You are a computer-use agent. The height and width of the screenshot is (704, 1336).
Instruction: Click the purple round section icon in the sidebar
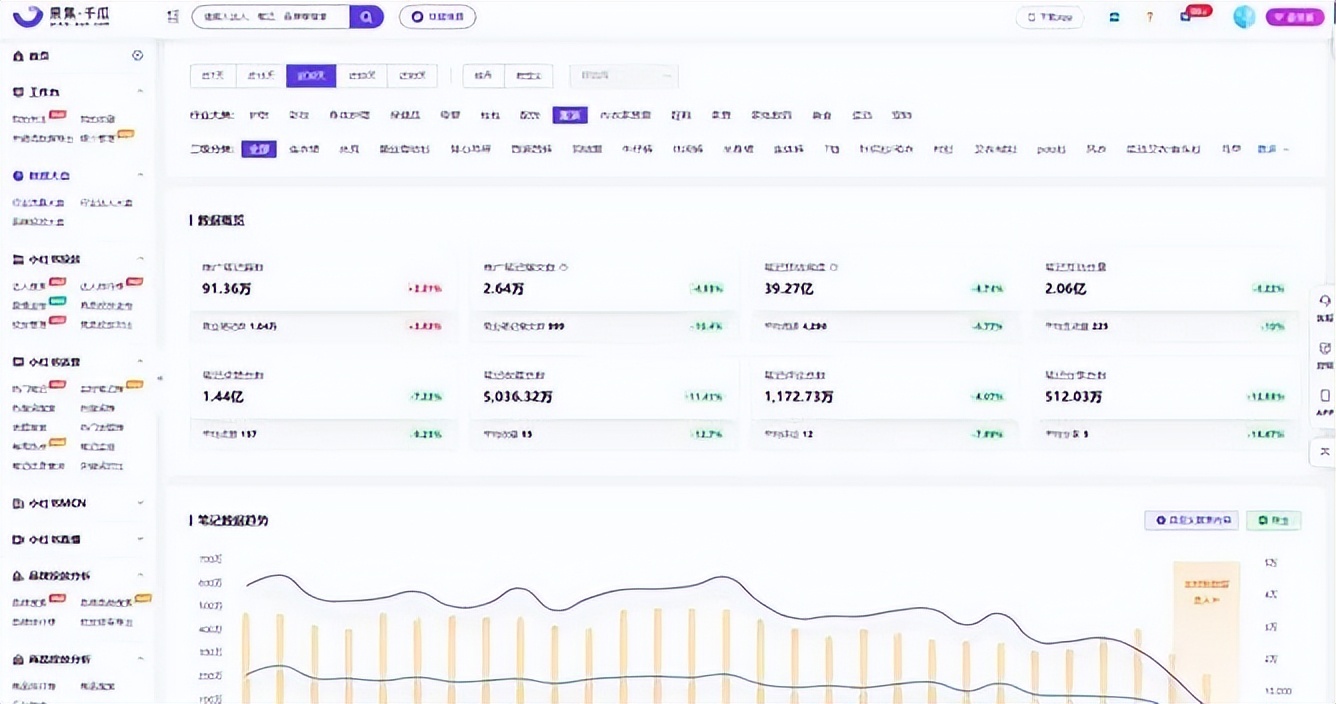coord(18,175)
